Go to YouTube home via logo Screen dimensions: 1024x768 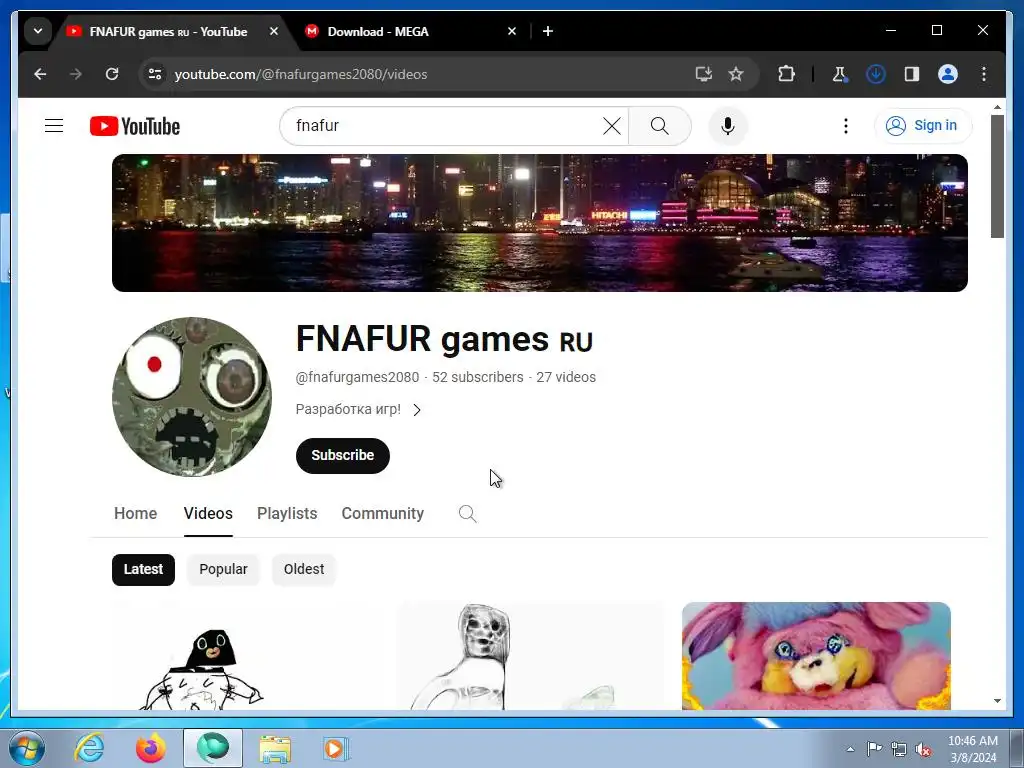click(x=135, y=126)
